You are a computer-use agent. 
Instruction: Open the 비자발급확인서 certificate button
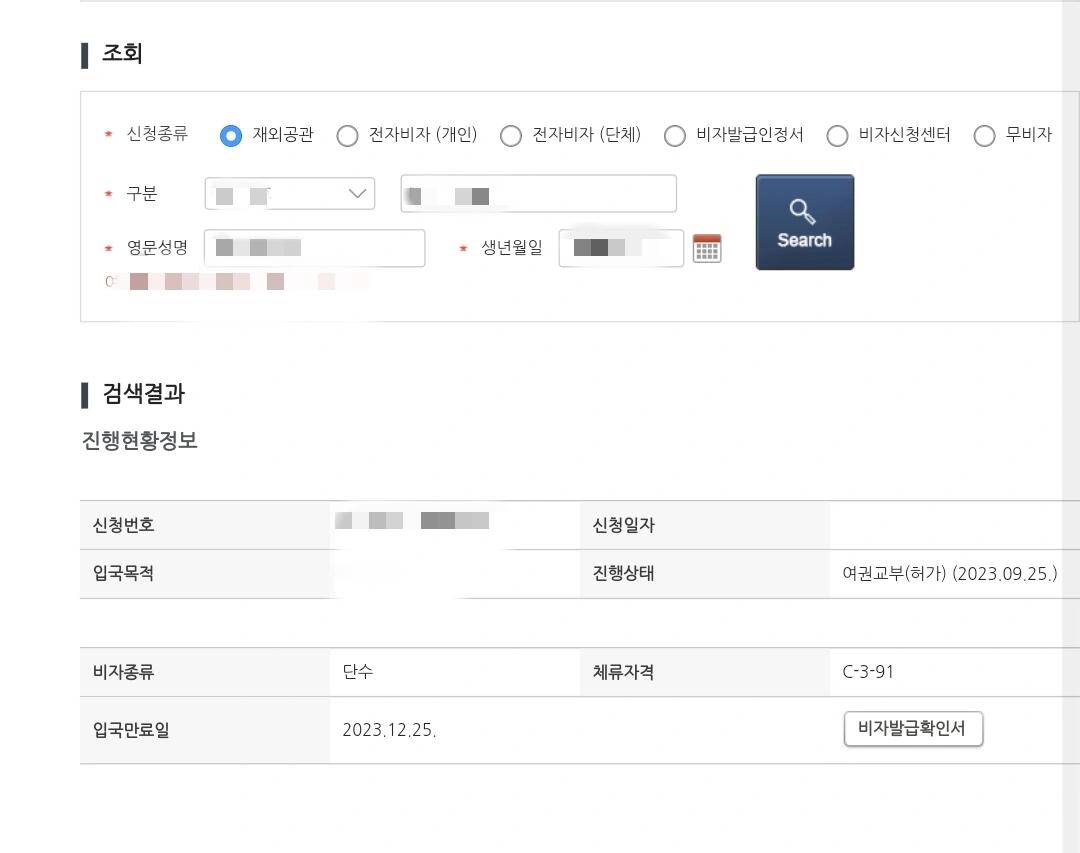[913, 729]
